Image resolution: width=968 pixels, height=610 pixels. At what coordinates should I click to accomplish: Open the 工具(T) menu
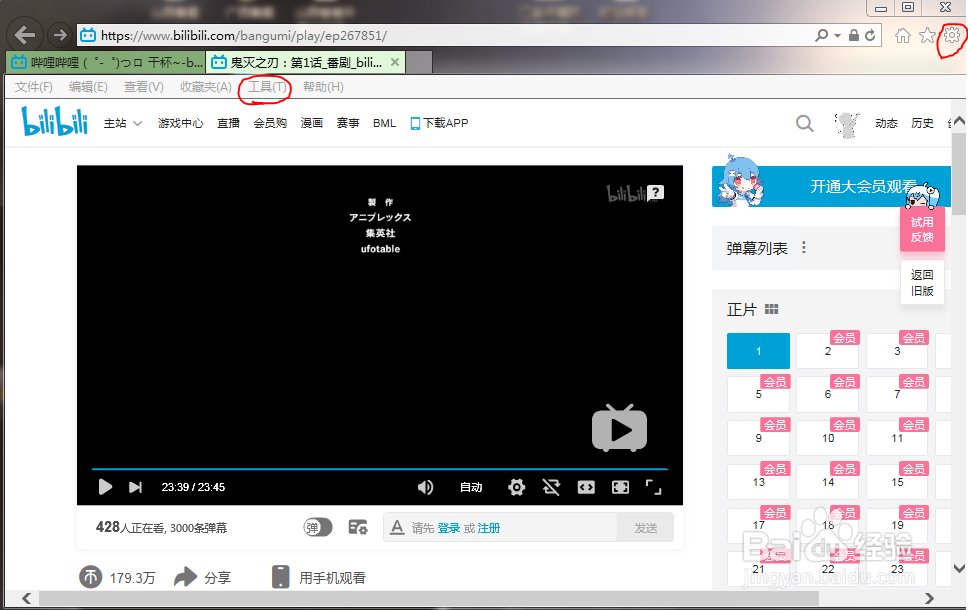pos(267,87)
